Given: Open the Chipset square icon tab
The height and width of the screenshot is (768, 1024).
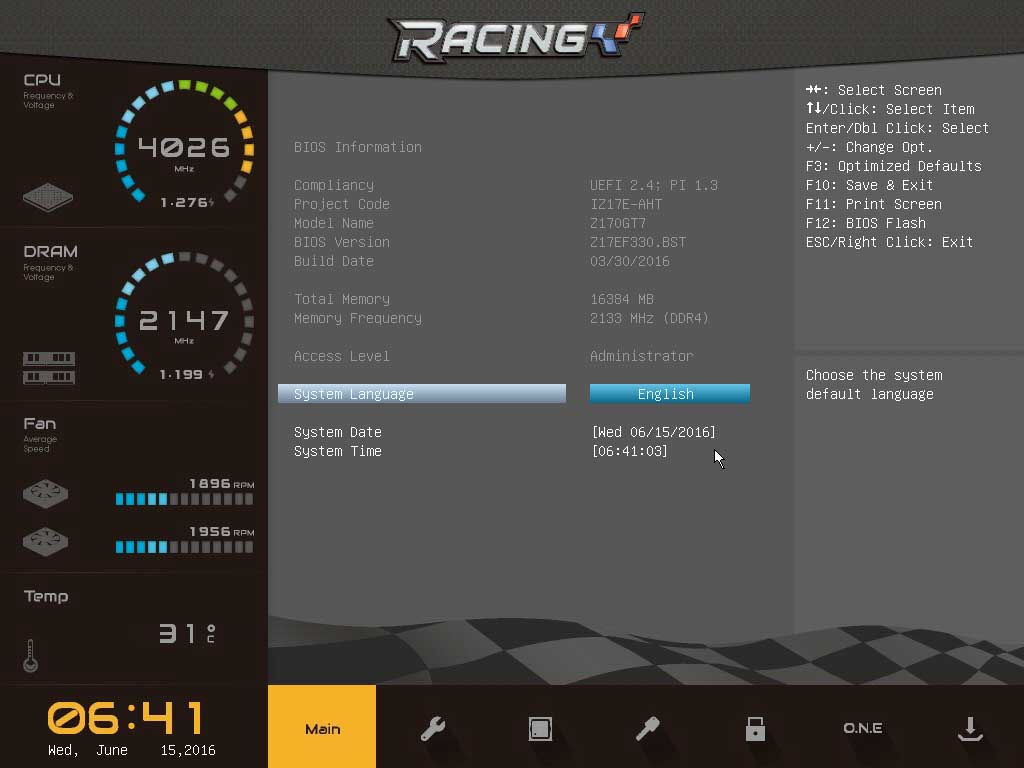Looking at the screenshot, I should tap(540, 728).
